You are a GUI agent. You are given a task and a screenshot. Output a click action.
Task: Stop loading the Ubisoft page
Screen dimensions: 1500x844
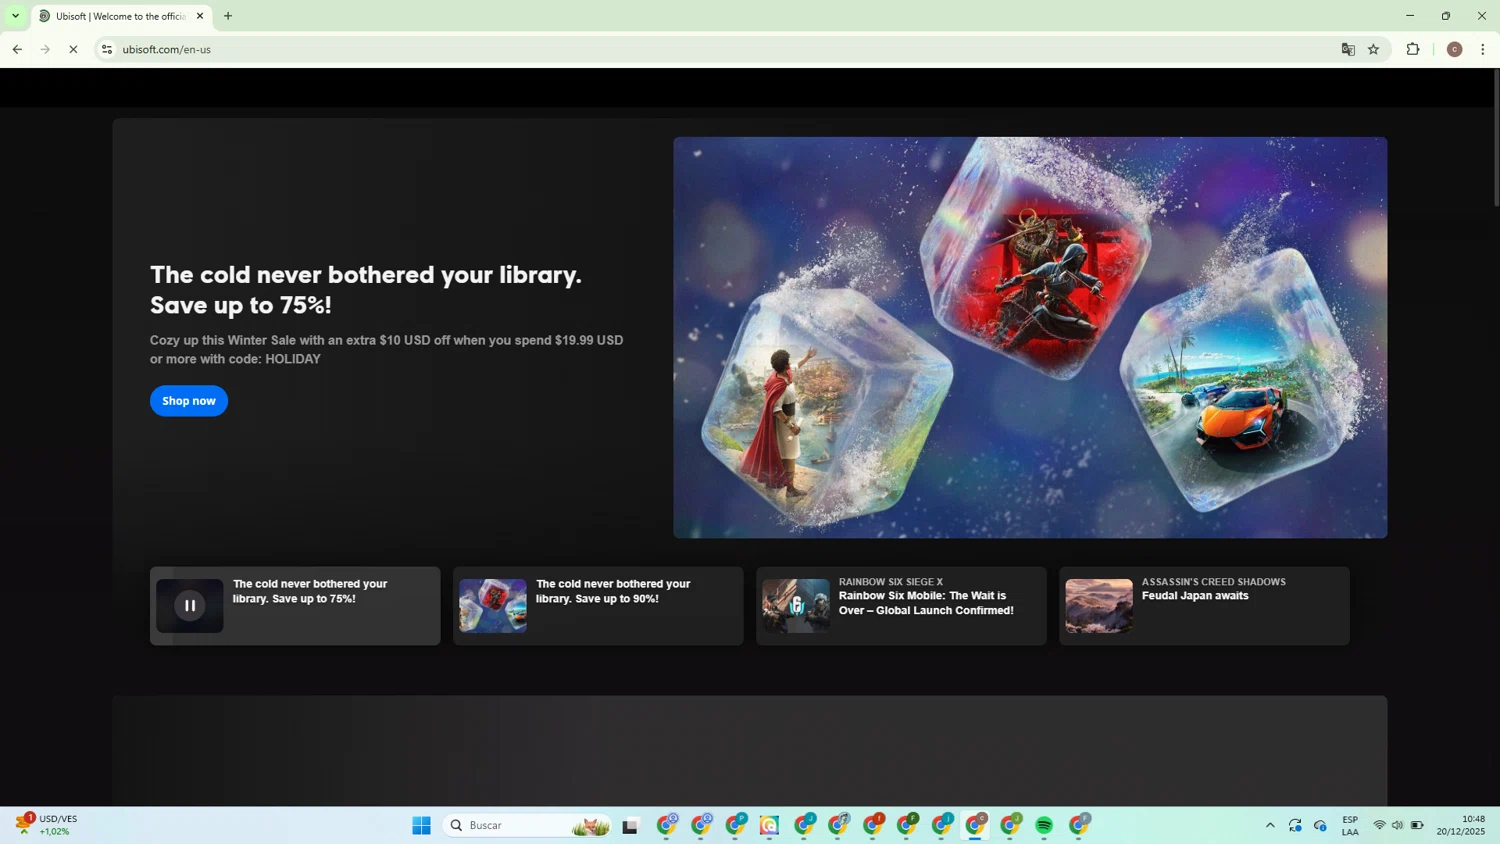[73, 49]
